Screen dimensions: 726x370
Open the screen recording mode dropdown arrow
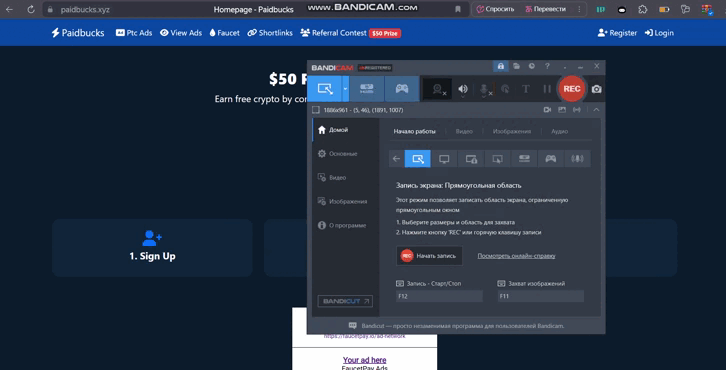tap(345, 89)
